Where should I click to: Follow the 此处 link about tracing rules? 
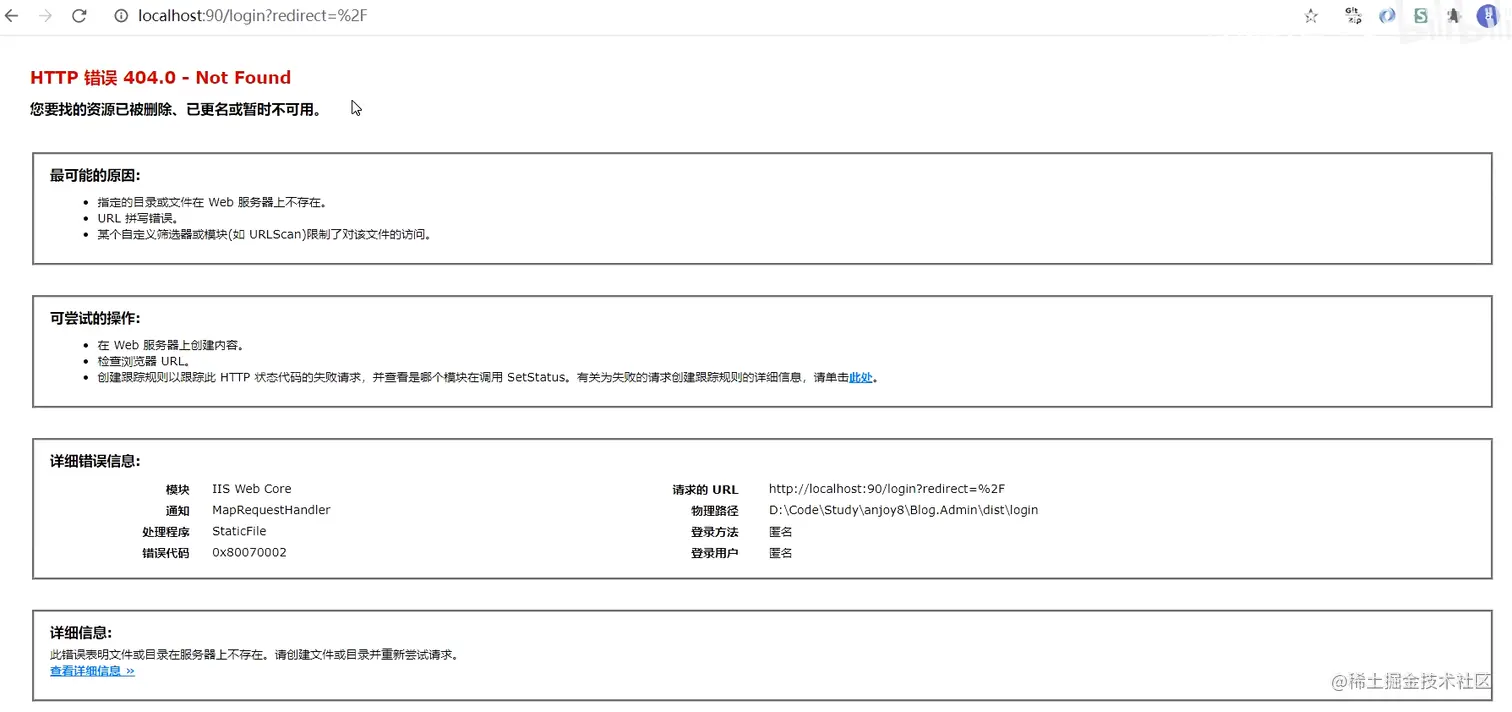(860, 378)
